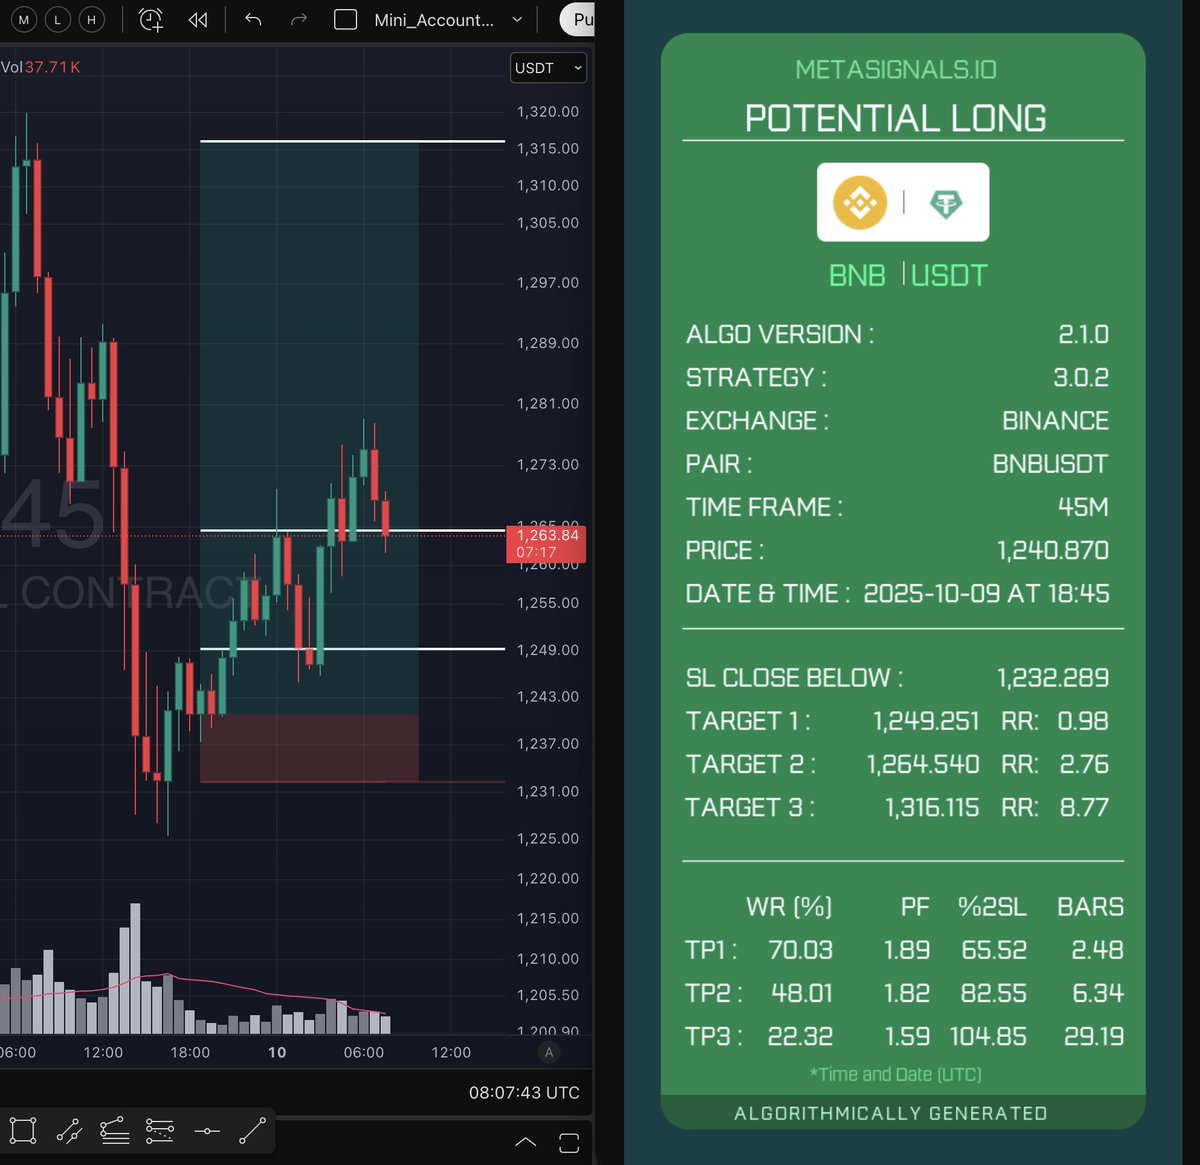Select the parallel channel drawing tool

point(69,1131)
